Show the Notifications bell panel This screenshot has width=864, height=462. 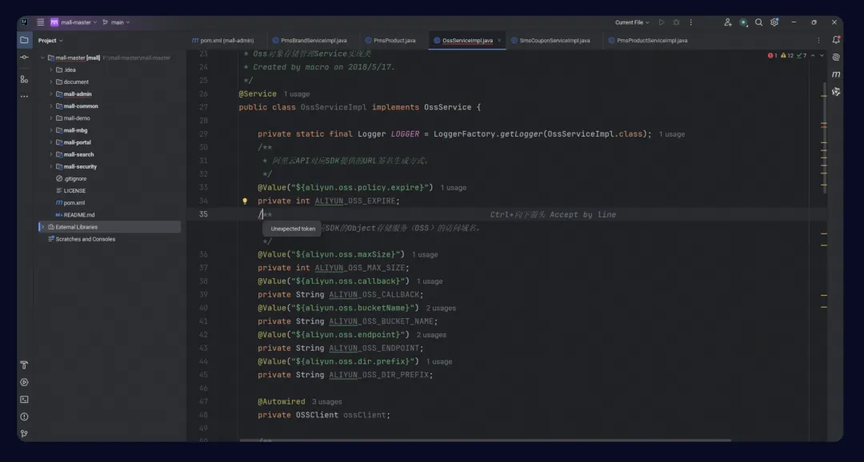coord(836,41)
